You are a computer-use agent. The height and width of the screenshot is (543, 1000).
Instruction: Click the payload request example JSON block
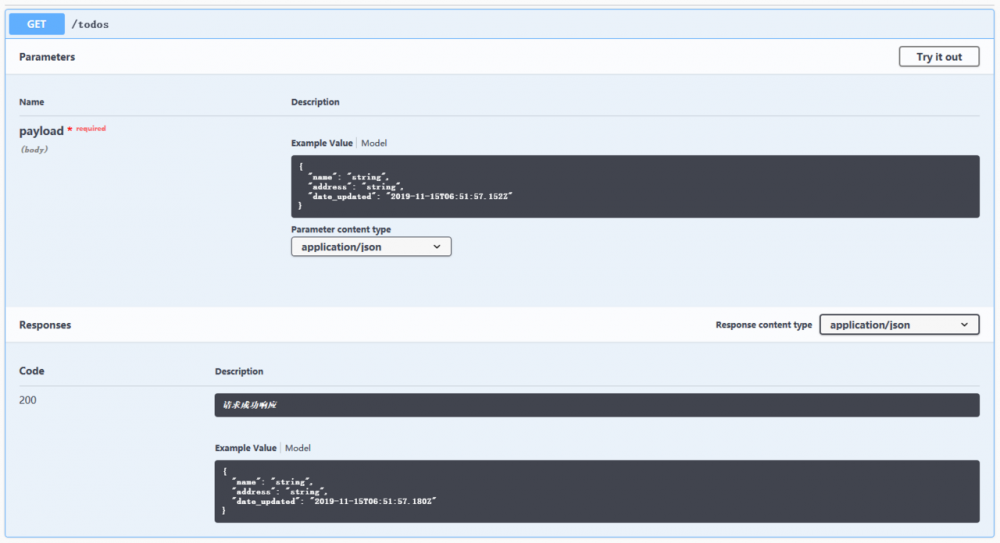[x=635, y=186]
